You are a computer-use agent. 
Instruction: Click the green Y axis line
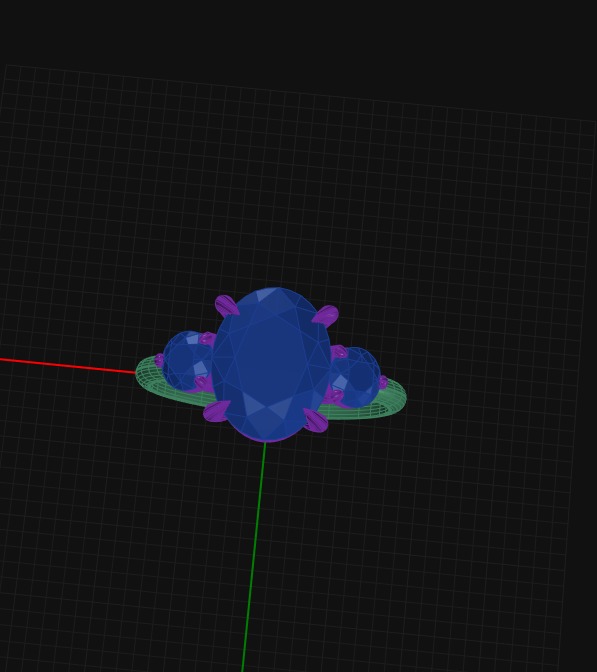tap(254, 557)
